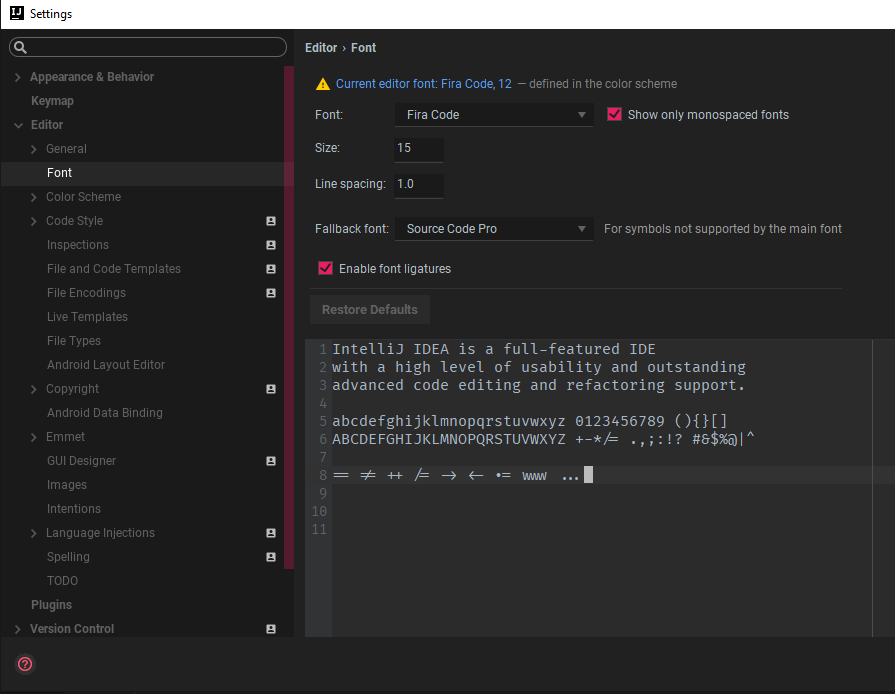Click the font Size field
895x694 pixels.
click(418, 149)
